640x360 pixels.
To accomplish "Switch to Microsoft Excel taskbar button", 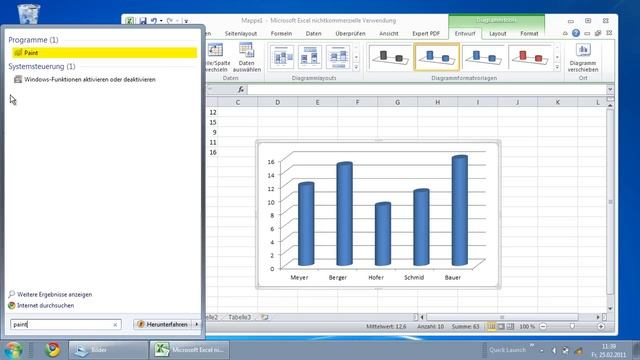I will (189, 350).
